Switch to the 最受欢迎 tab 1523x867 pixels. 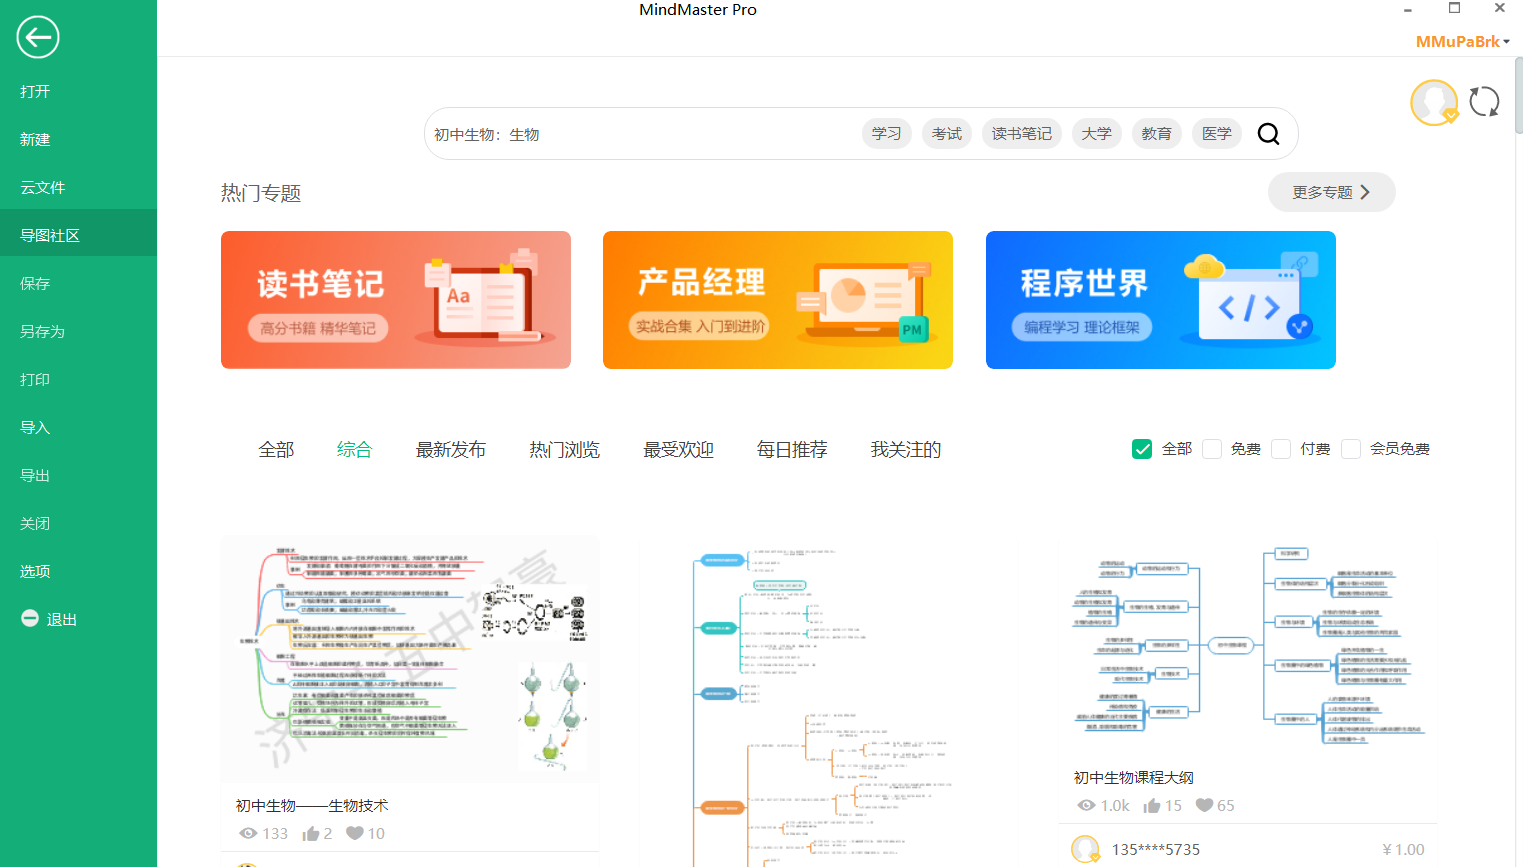click(679, 450)
